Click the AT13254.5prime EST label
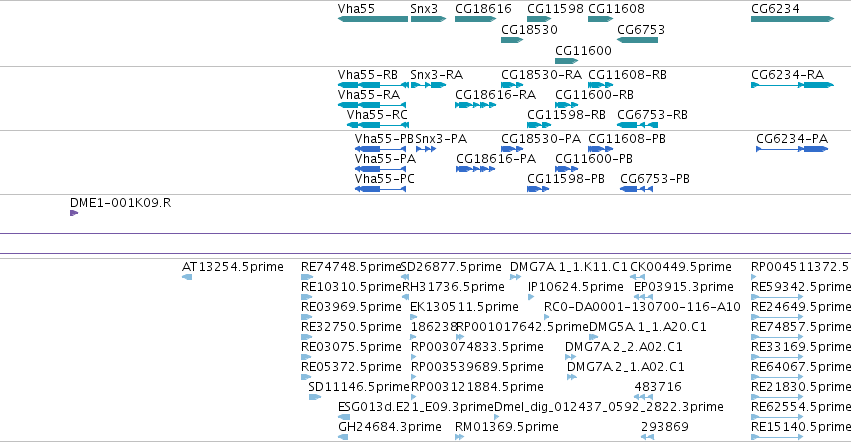This screenshot has width=851, height=442. coord(233,267)
